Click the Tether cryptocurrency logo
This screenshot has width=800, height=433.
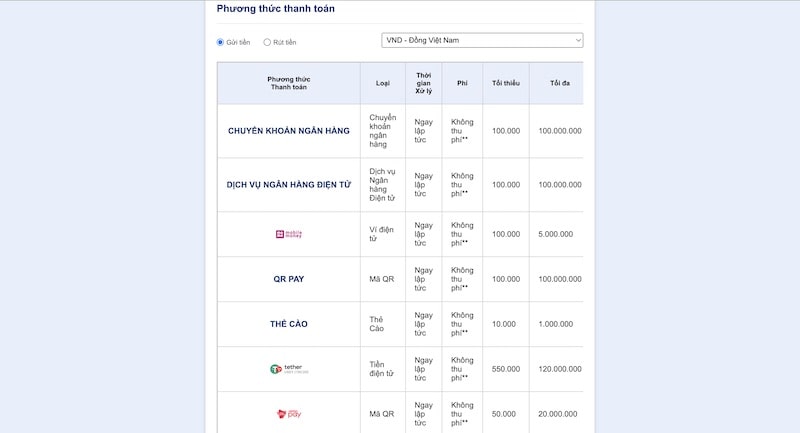(x=289, y=369)
